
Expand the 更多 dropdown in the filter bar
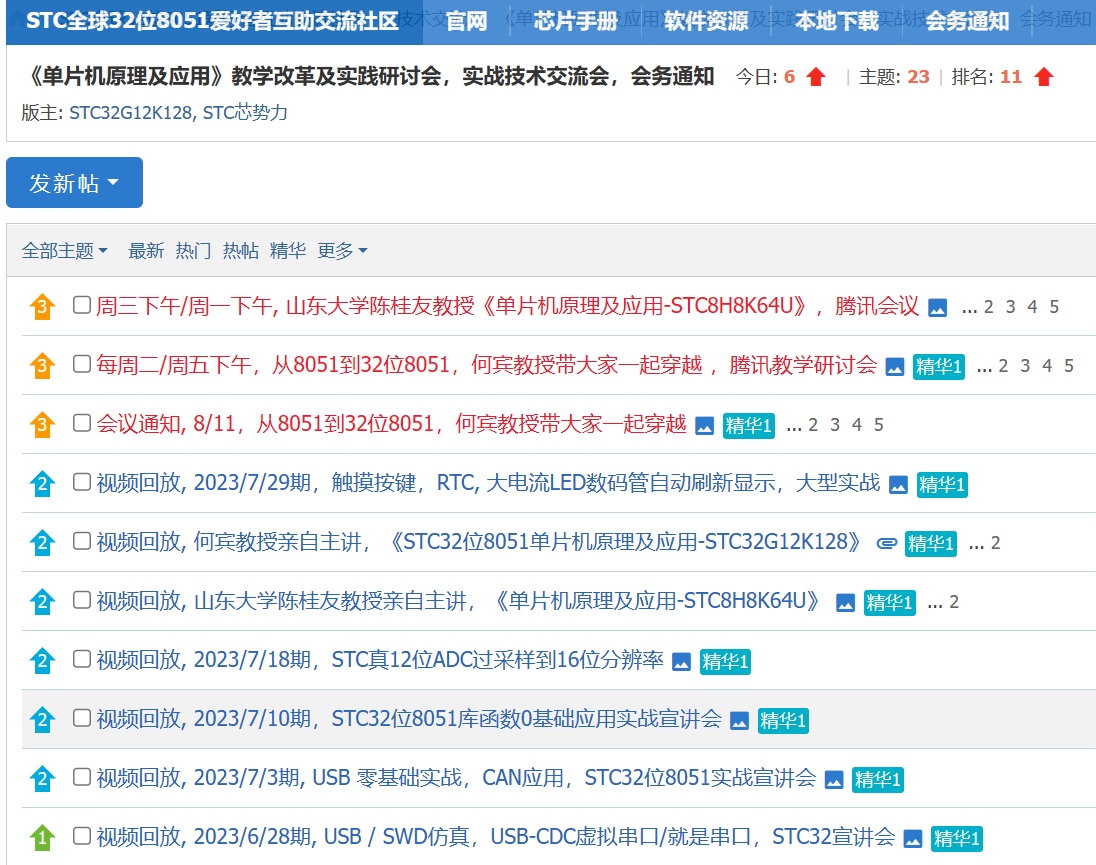(x=342, y=250)
